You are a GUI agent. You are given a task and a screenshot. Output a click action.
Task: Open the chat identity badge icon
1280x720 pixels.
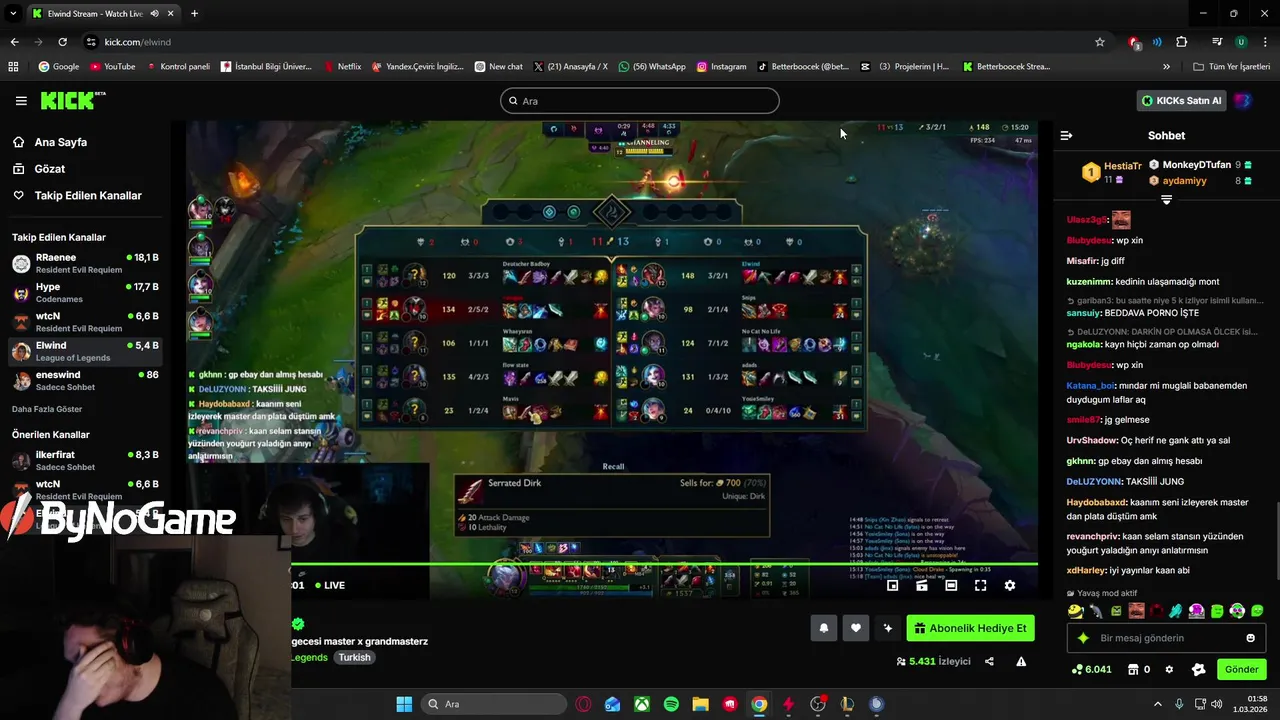click(x=1198, y=669)
